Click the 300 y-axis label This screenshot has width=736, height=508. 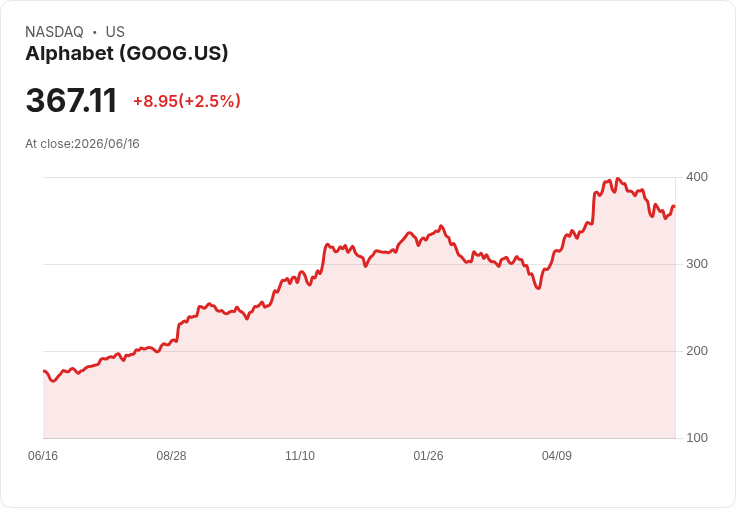pyautogui.click(x=697, y=264)
